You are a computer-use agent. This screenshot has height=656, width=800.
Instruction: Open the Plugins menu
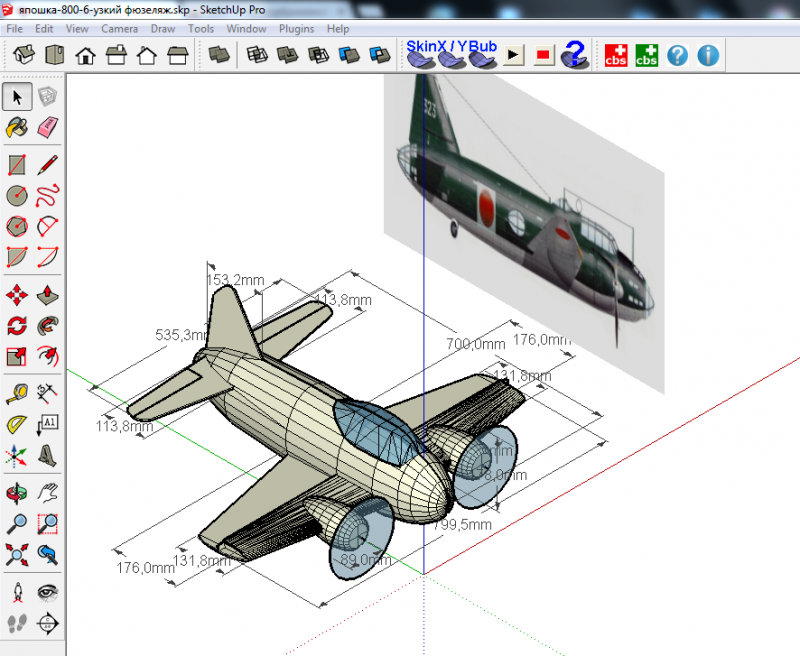[x=296, y=29]
